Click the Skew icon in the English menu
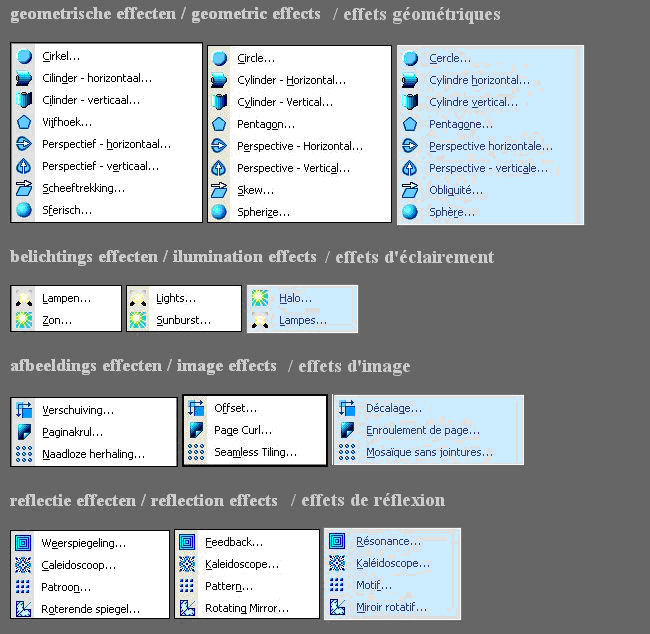The image size is (650, 634). (219, 190)
